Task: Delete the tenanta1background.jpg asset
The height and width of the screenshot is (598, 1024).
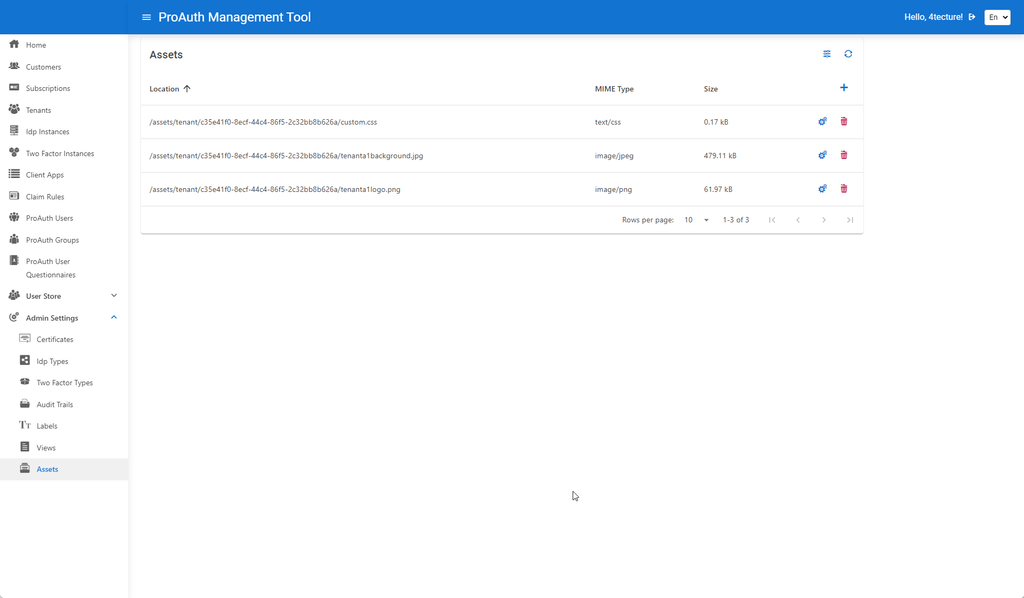Action: (844, 155)
